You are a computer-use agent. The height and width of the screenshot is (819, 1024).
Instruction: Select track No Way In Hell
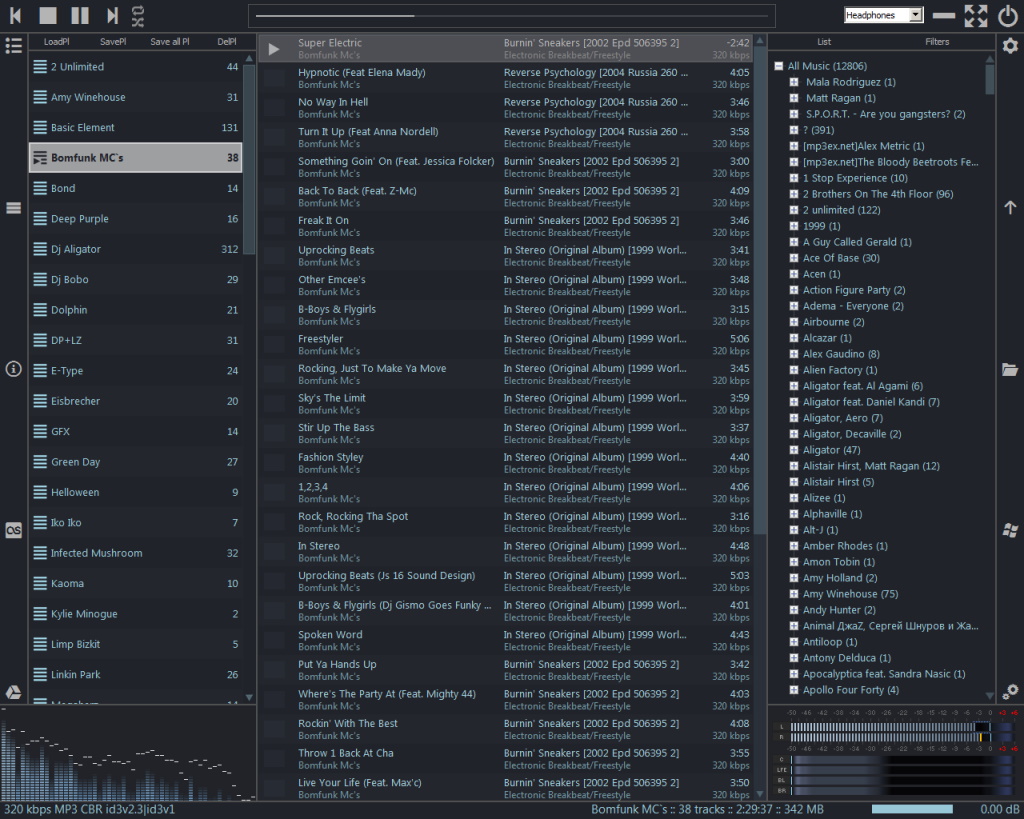(506, 108)
